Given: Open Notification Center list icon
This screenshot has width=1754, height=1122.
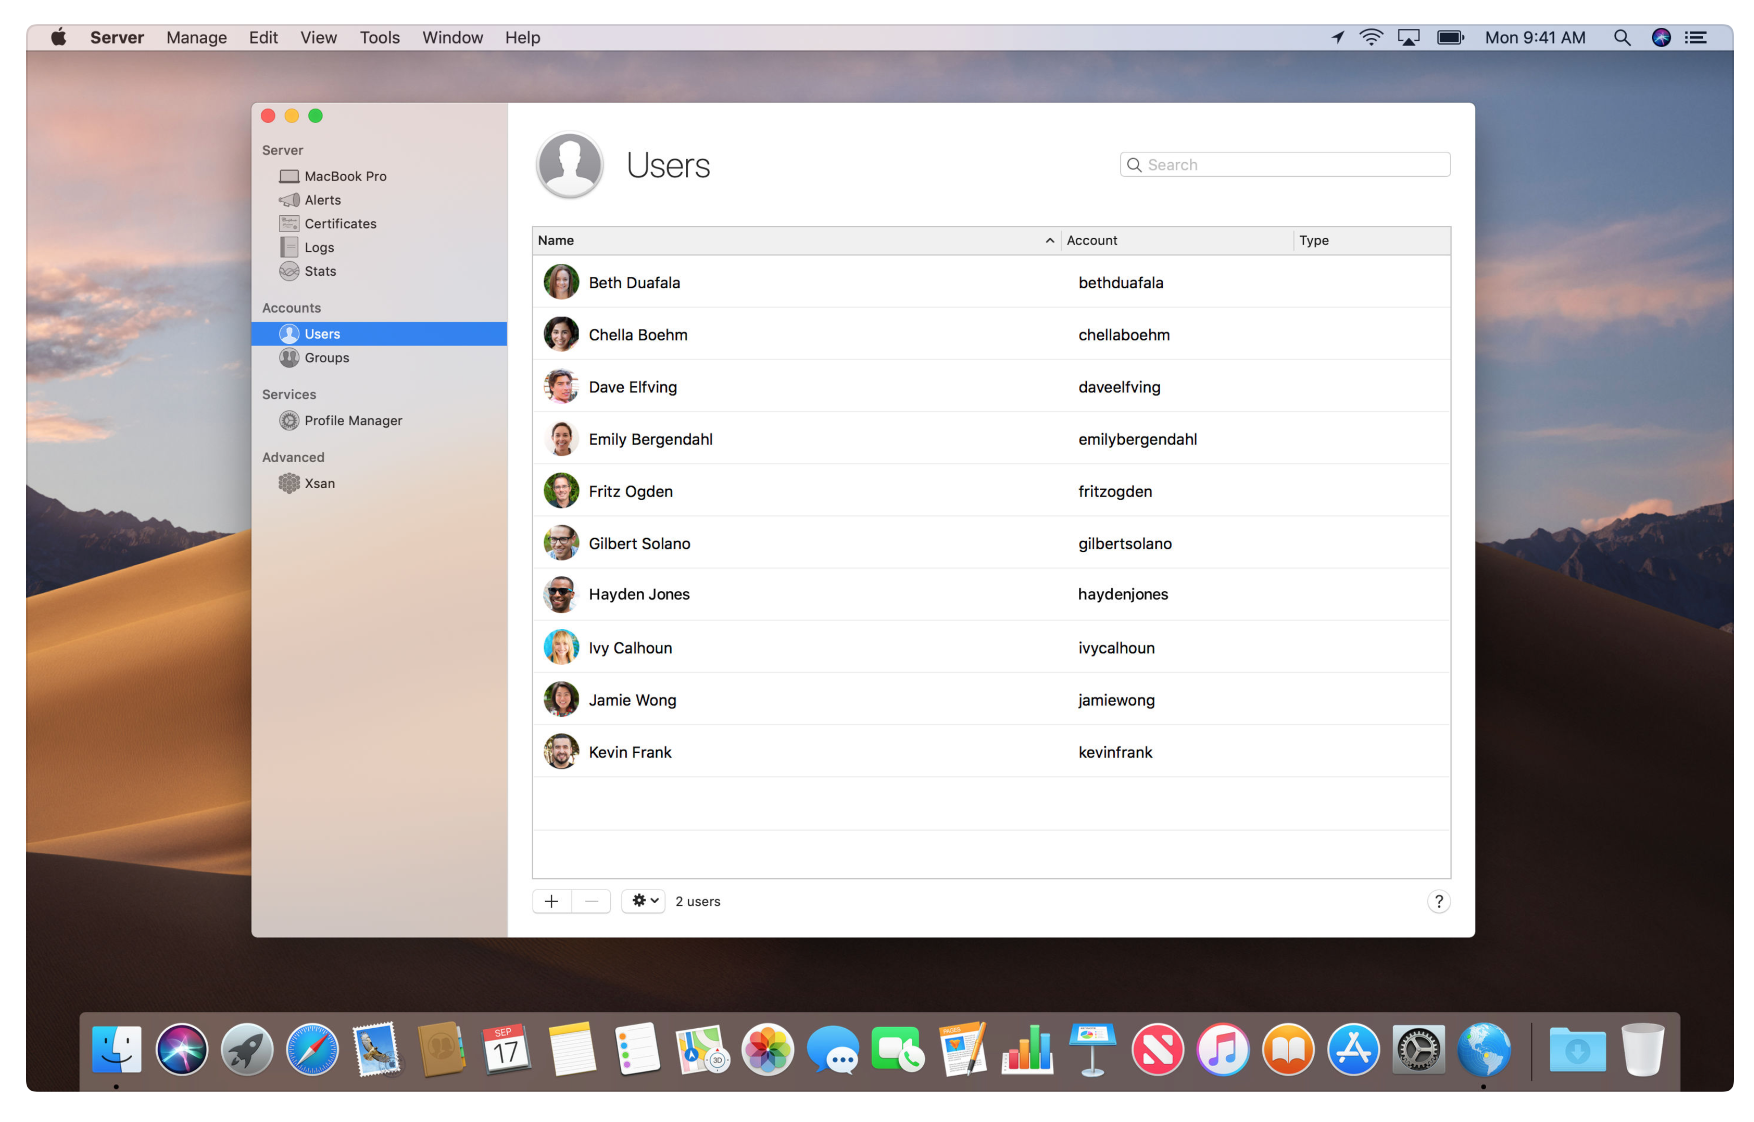Looking at the screenshot, I should pyautogui.click(x=1696, y=37).
